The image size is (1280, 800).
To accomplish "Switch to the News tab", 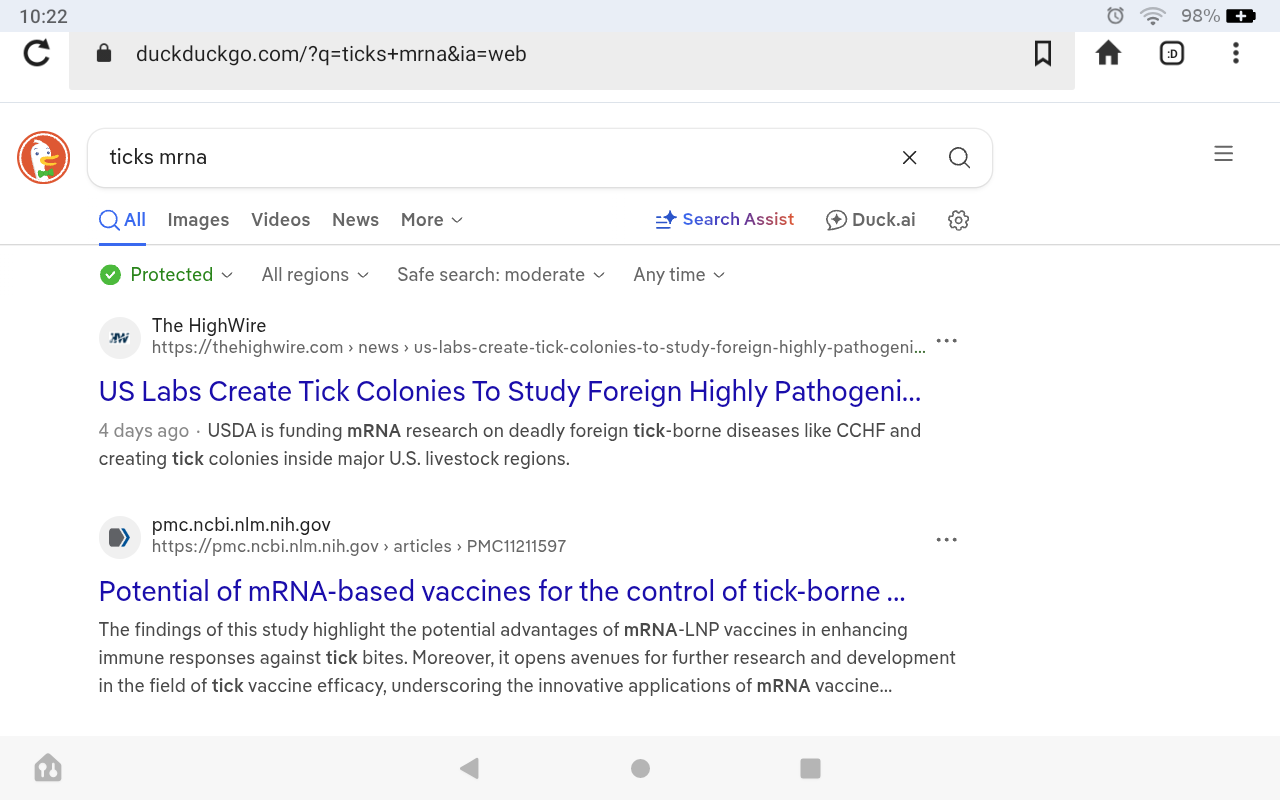I will tap(355, 220).
